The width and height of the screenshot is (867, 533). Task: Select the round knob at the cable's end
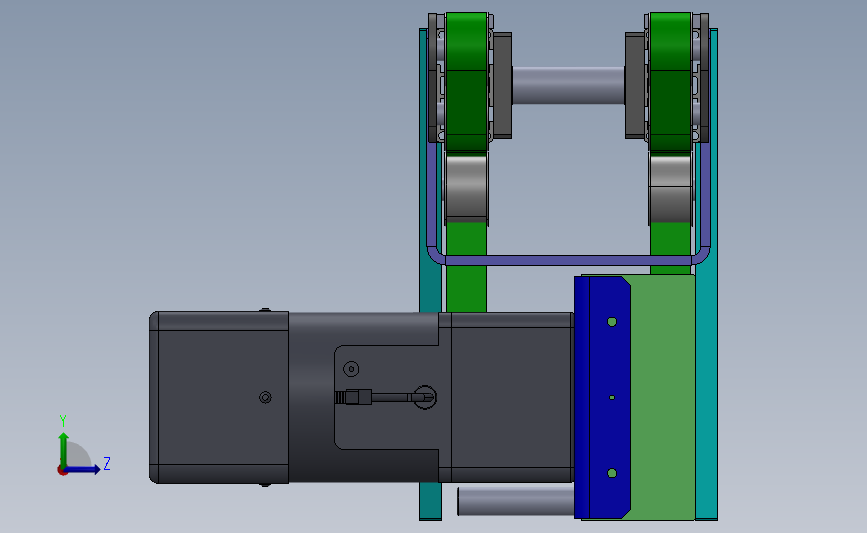pos(425,397)
